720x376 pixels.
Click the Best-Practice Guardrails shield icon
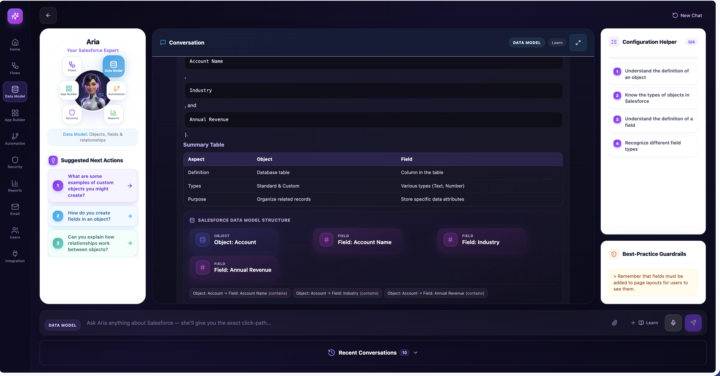click(614, 254)
